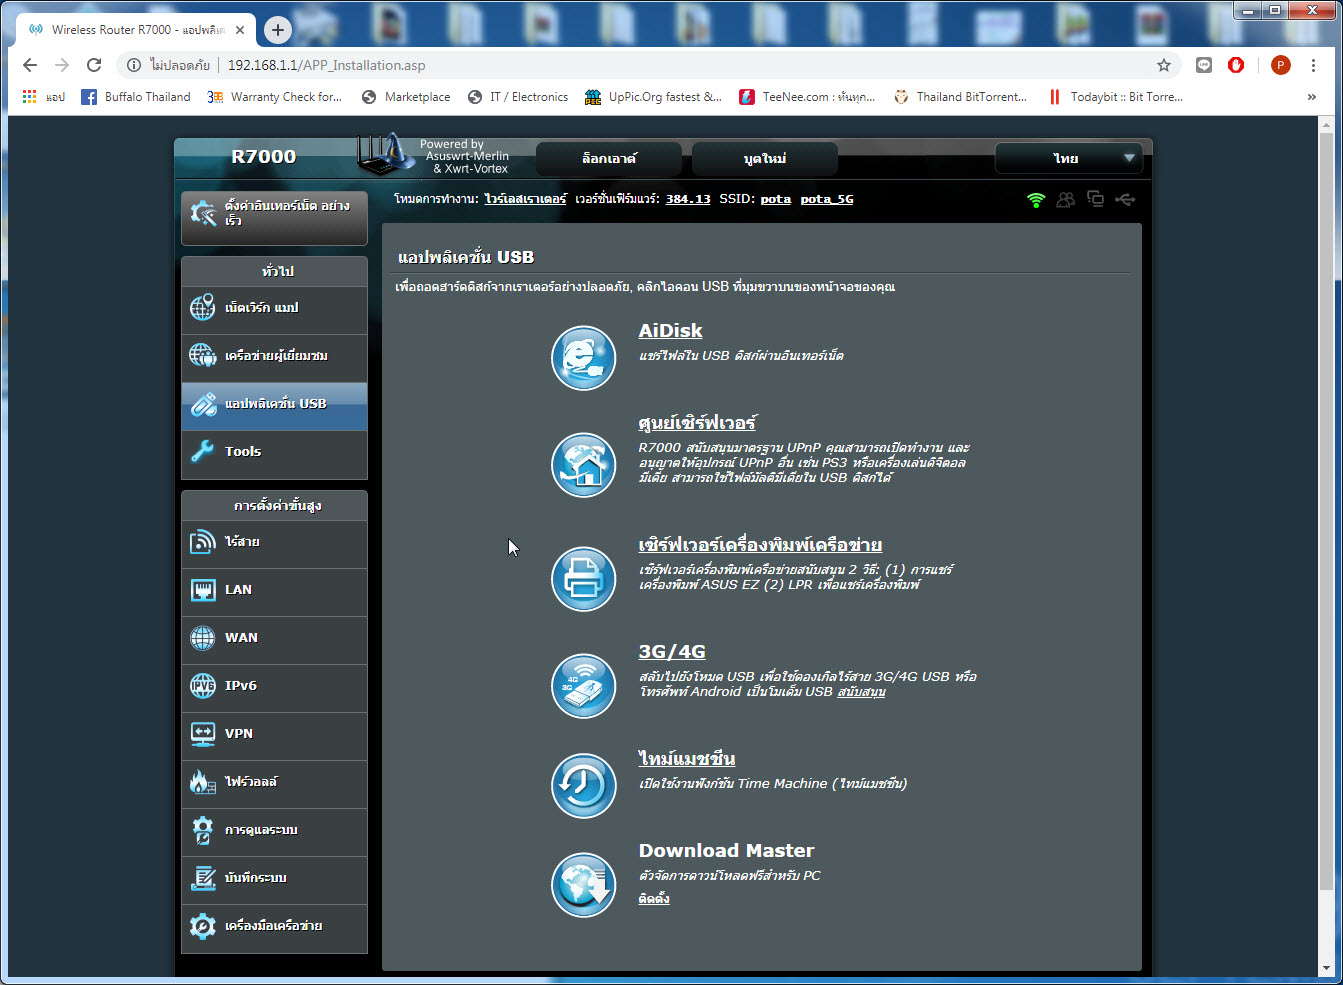Click the Wireless signal sidebar icon
The image size is (1343, 985).
coord(203,542)
